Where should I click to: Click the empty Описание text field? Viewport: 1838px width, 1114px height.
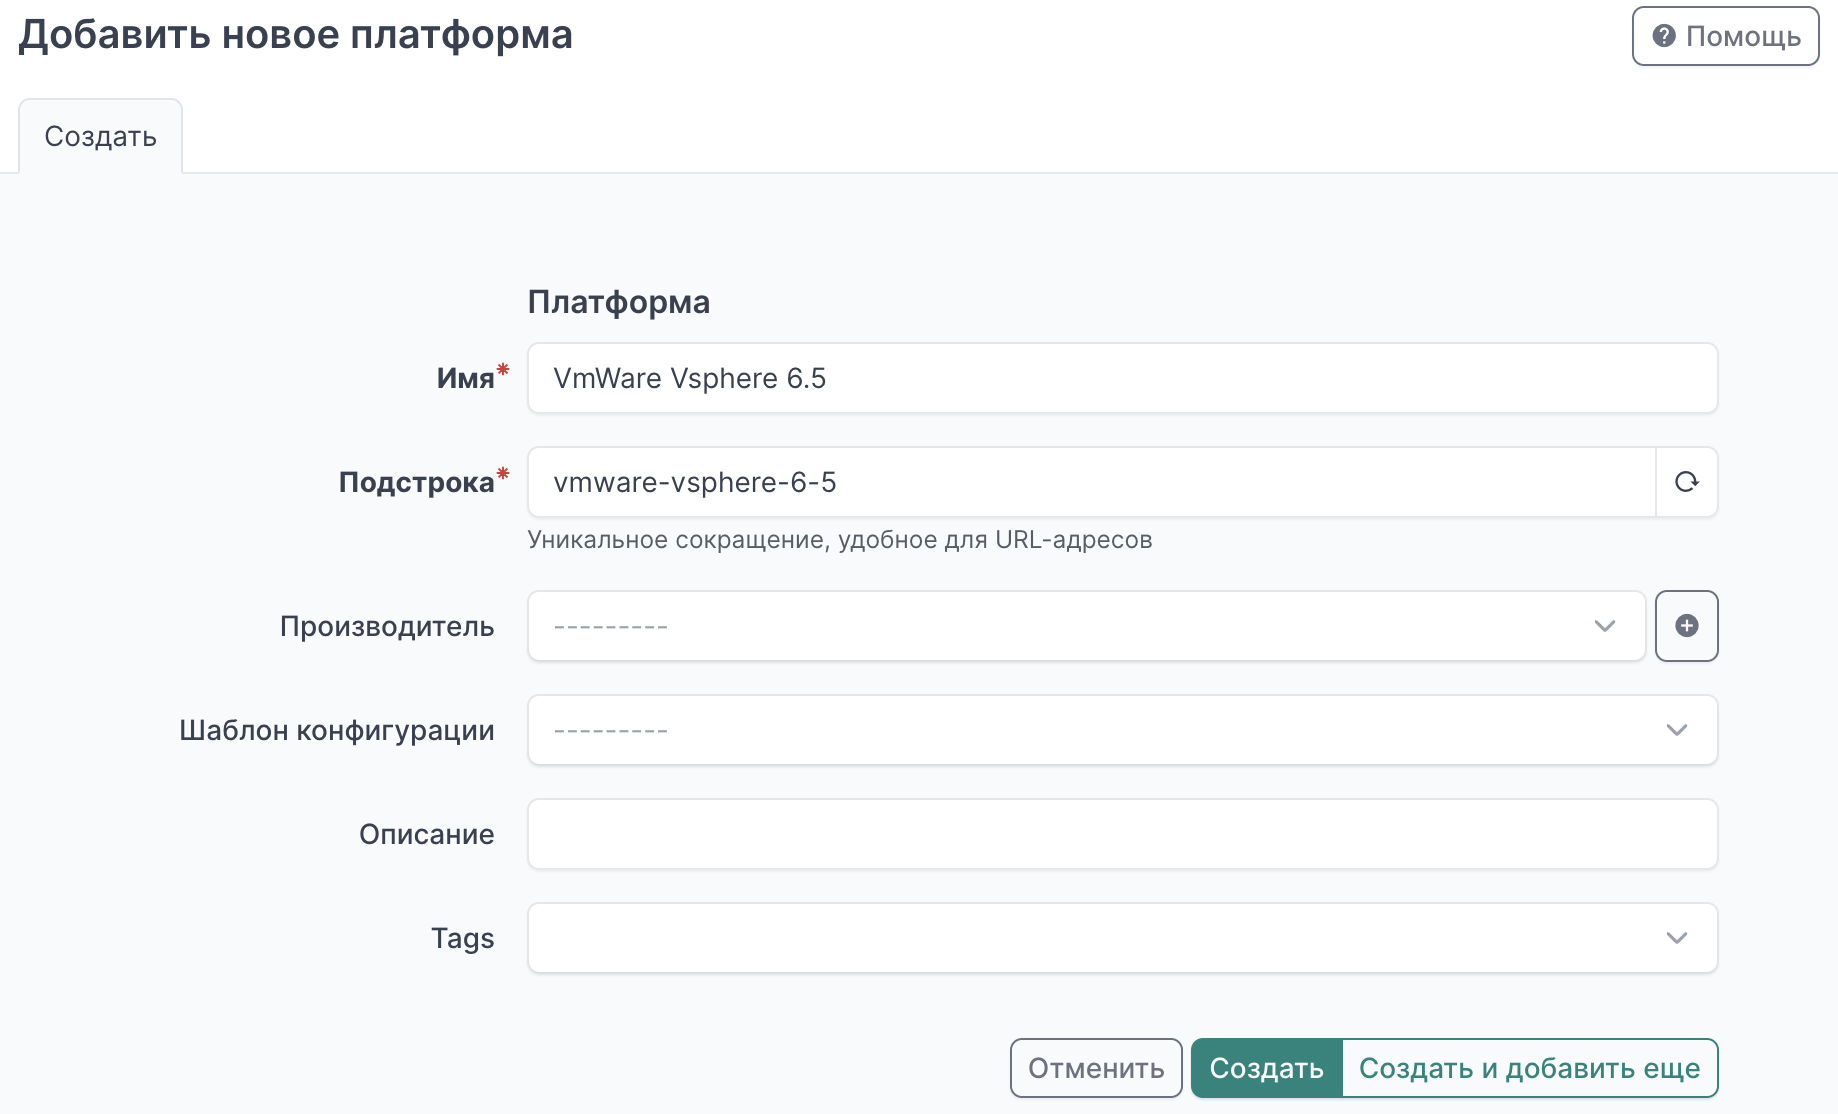[1120, 834]
